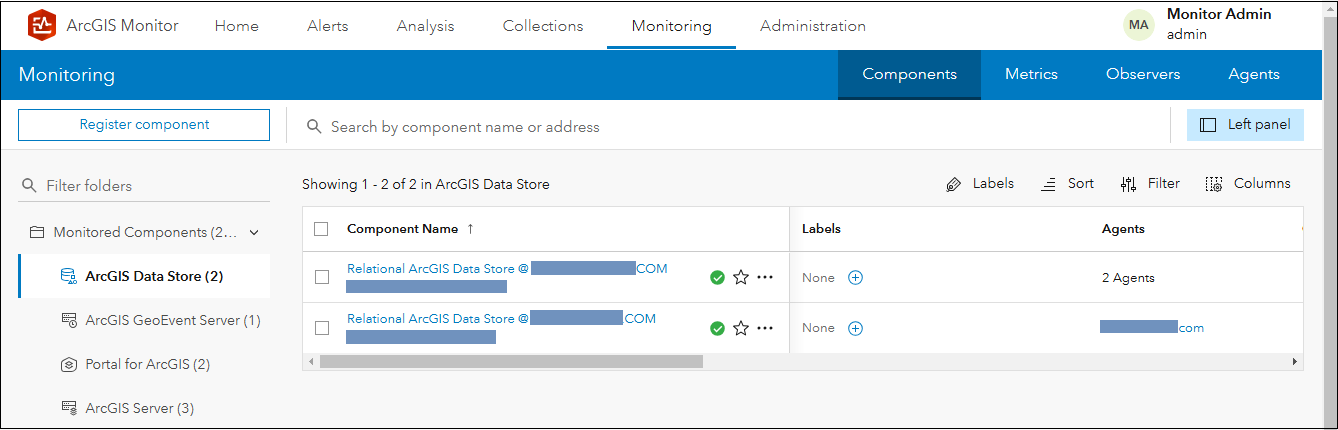Click the green status icon in second row

pos(717,328)
